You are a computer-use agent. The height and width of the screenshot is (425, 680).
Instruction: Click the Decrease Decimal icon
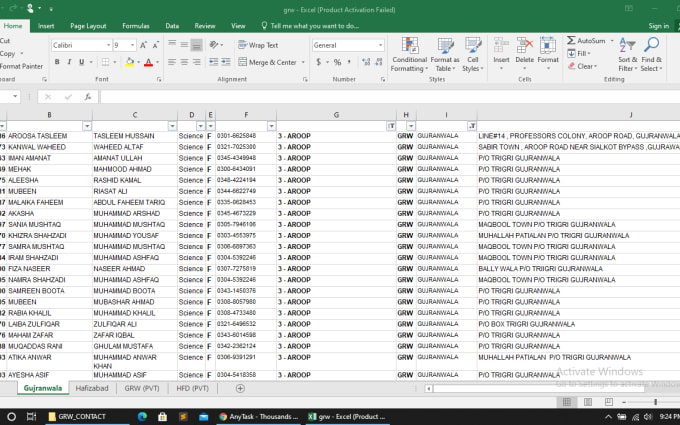pos(379,62)
